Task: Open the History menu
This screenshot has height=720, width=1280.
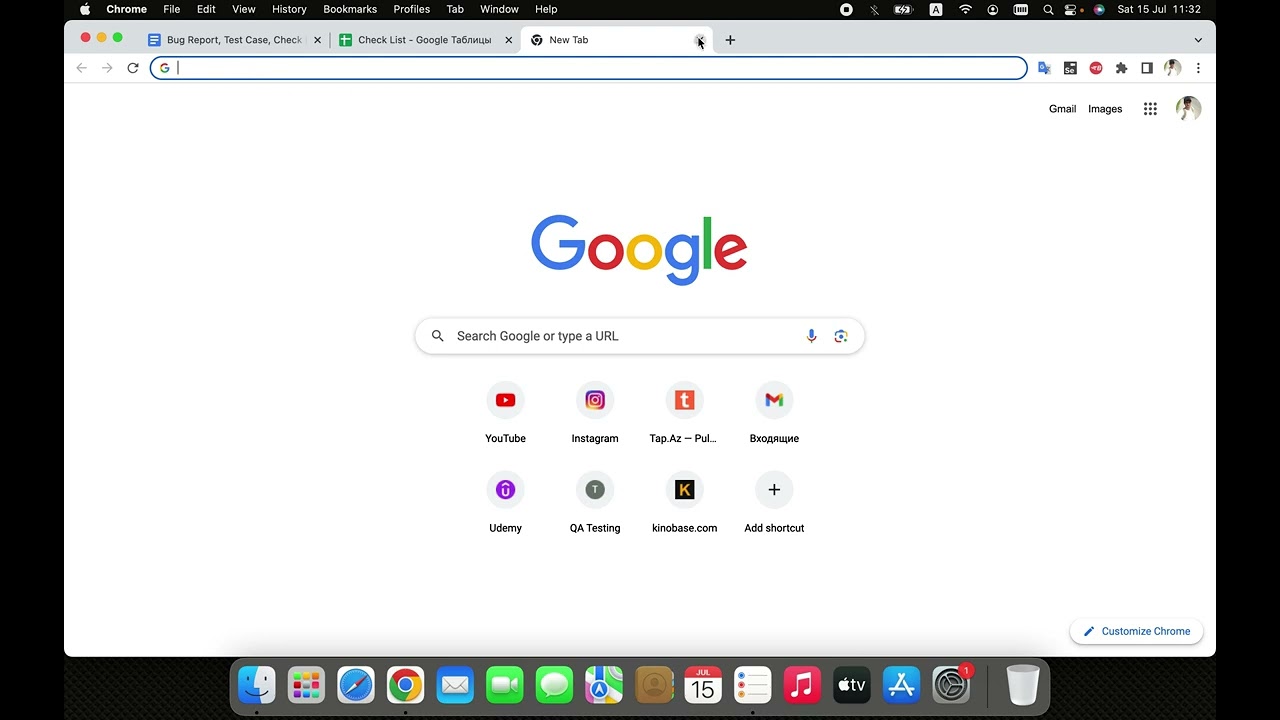Action: tap(289, 9)
